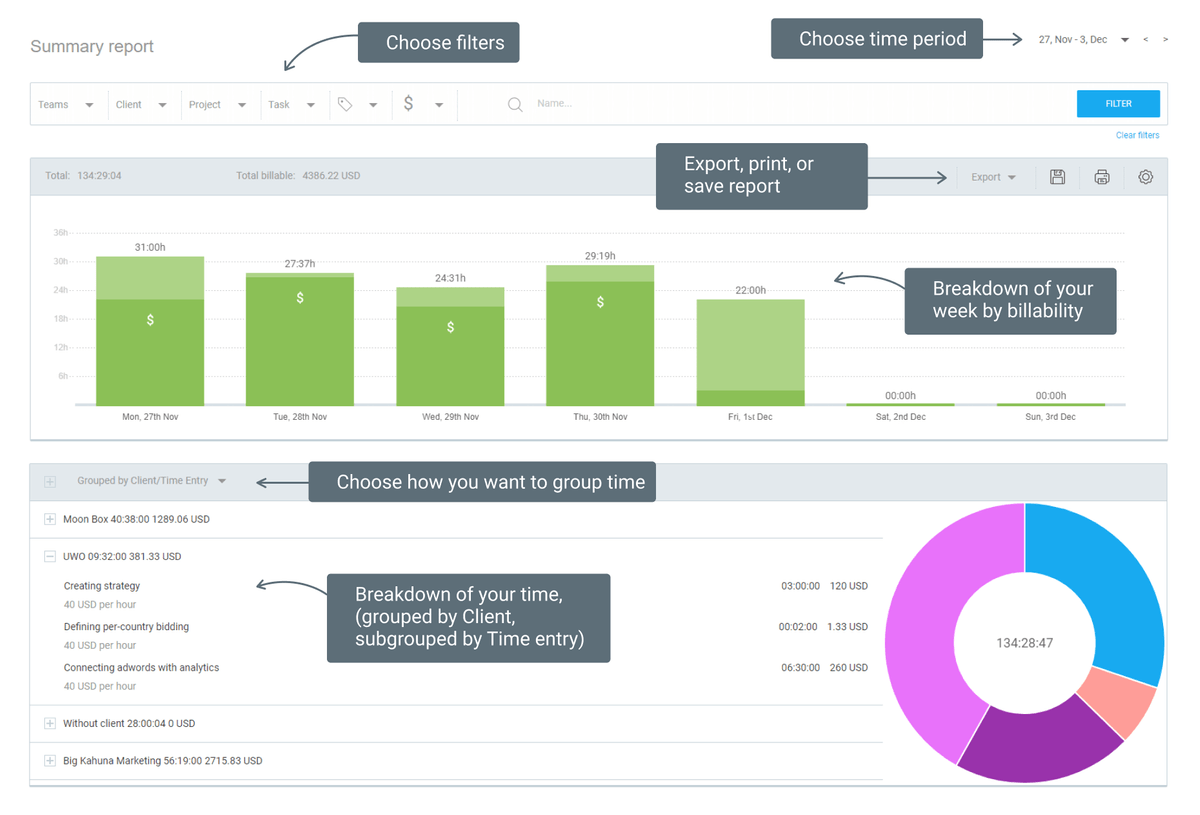Click the blue FILTER button
Screen dimensions: 1200x815
click(1118, 103)
